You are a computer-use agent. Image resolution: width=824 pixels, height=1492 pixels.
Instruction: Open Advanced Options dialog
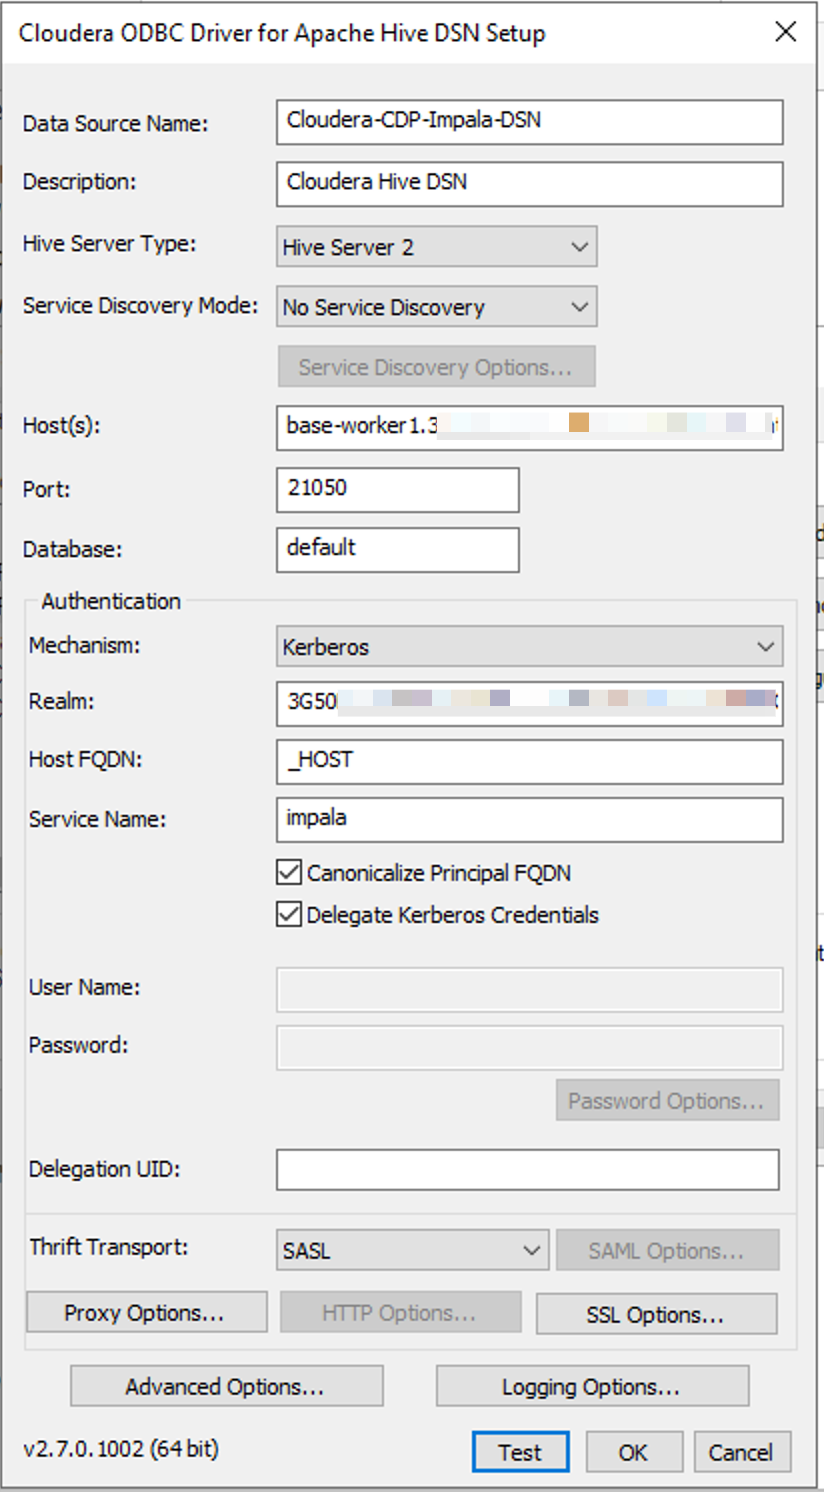click(226, 1387)
